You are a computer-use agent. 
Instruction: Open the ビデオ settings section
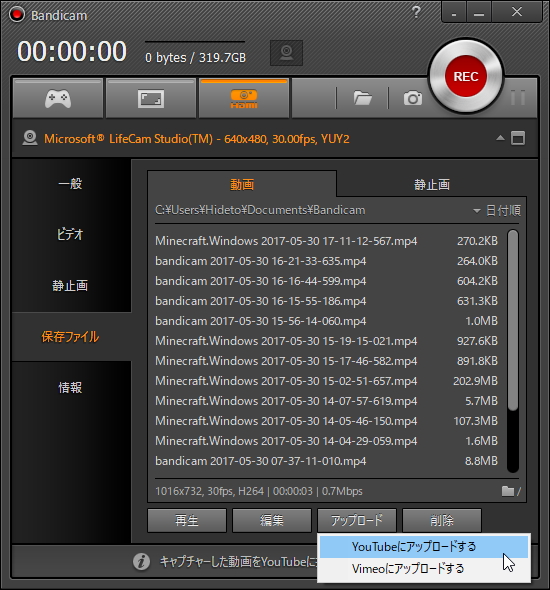coord(71,234)
